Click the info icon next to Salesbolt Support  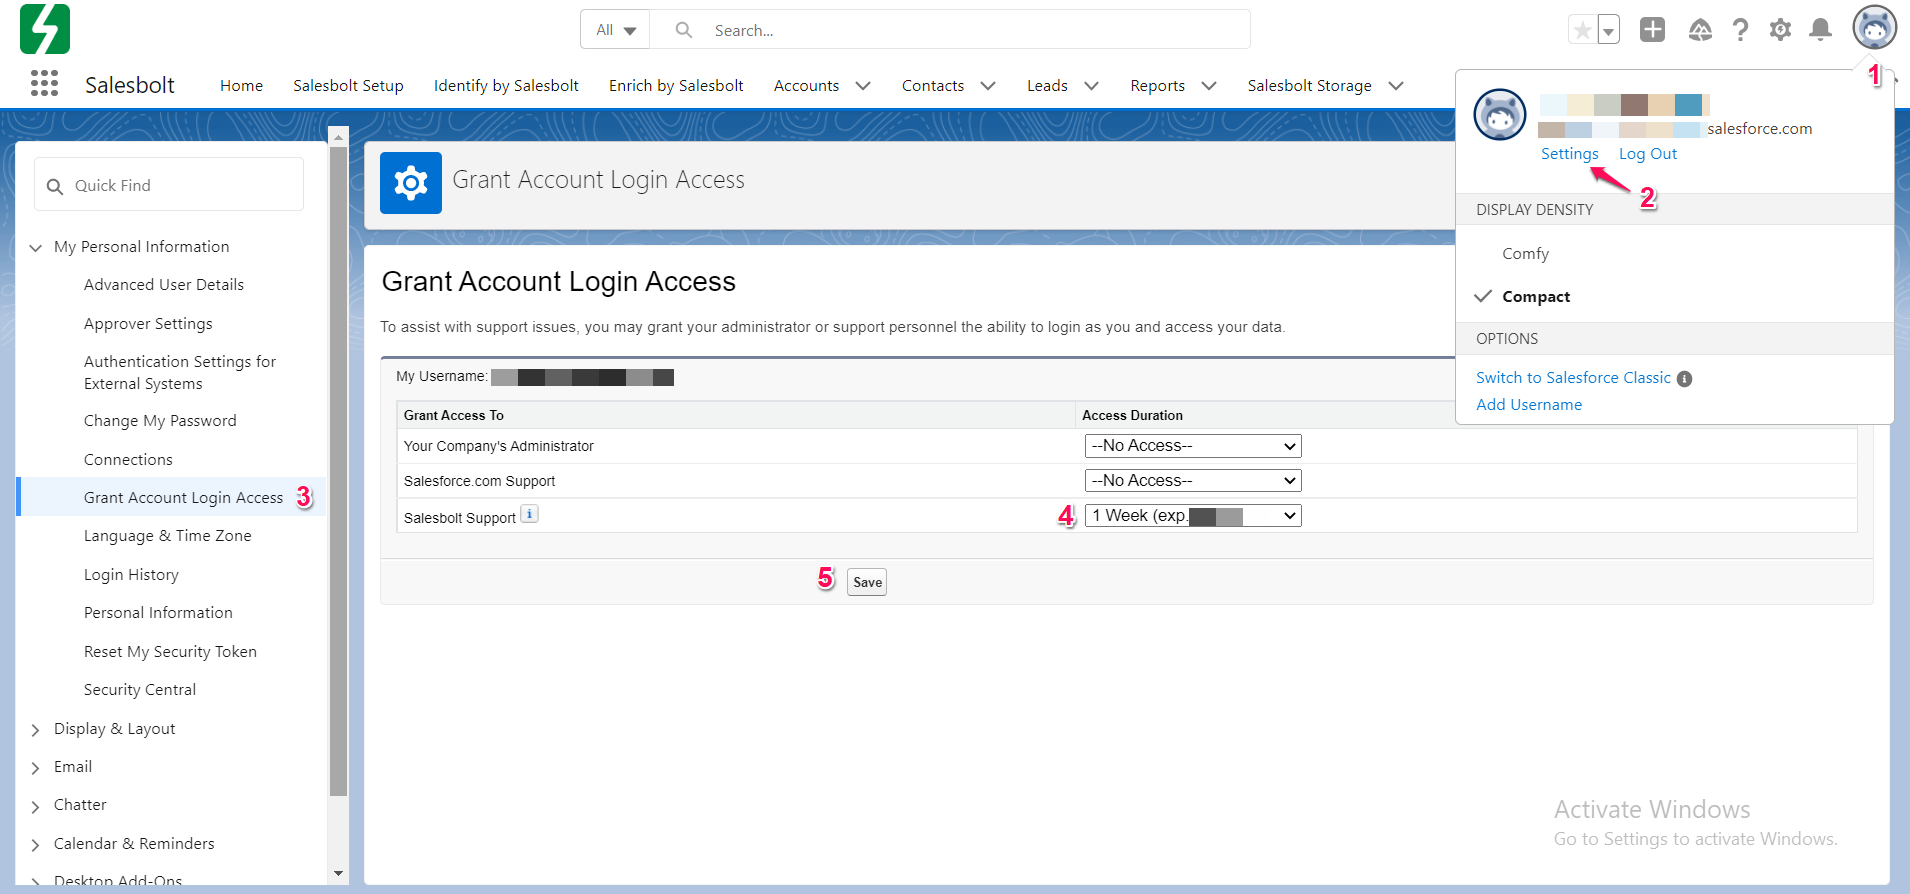(x=529, y=514)
